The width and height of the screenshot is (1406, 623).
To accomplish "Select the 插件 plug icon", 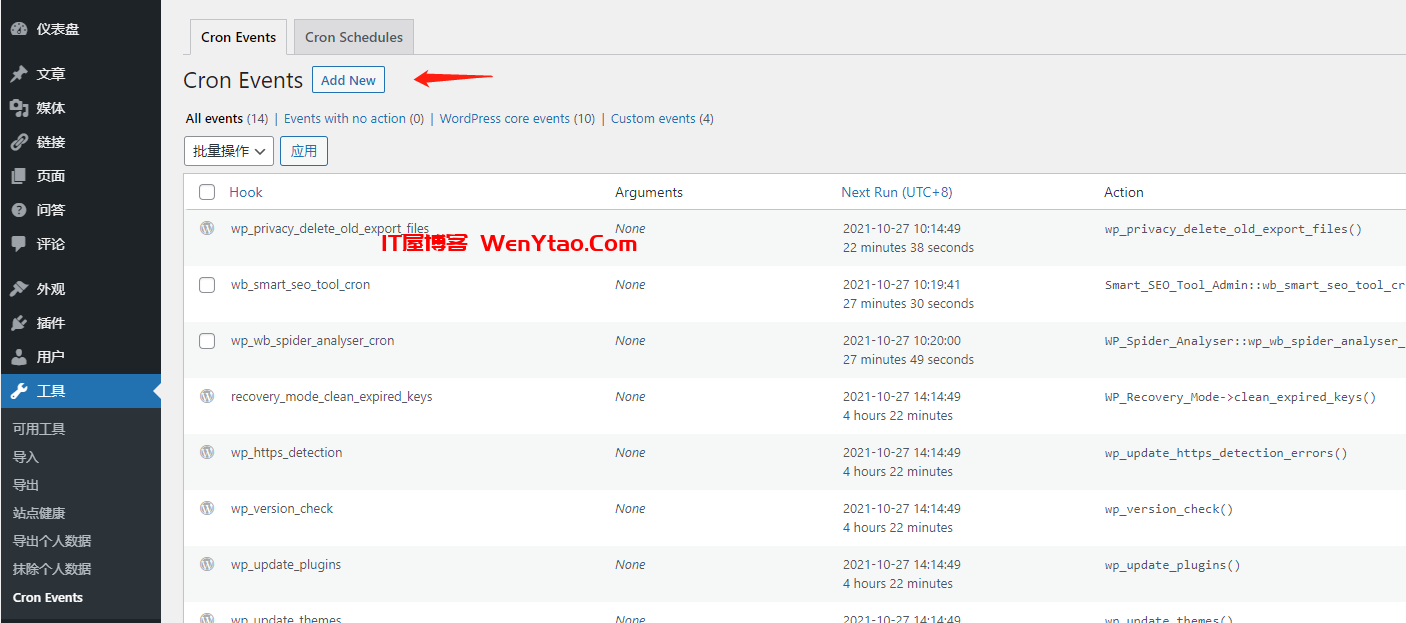I will [19, 323].
